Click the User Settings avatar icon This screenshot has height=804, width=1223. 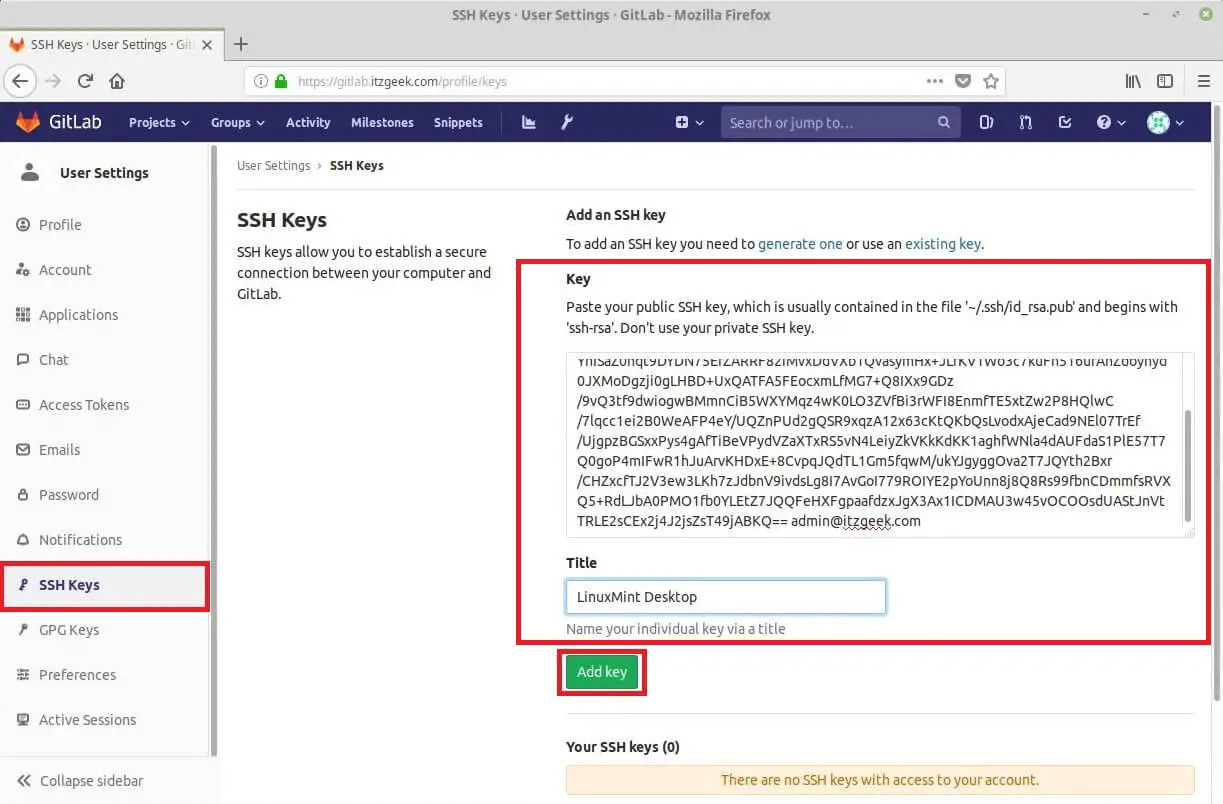point(30,172)
